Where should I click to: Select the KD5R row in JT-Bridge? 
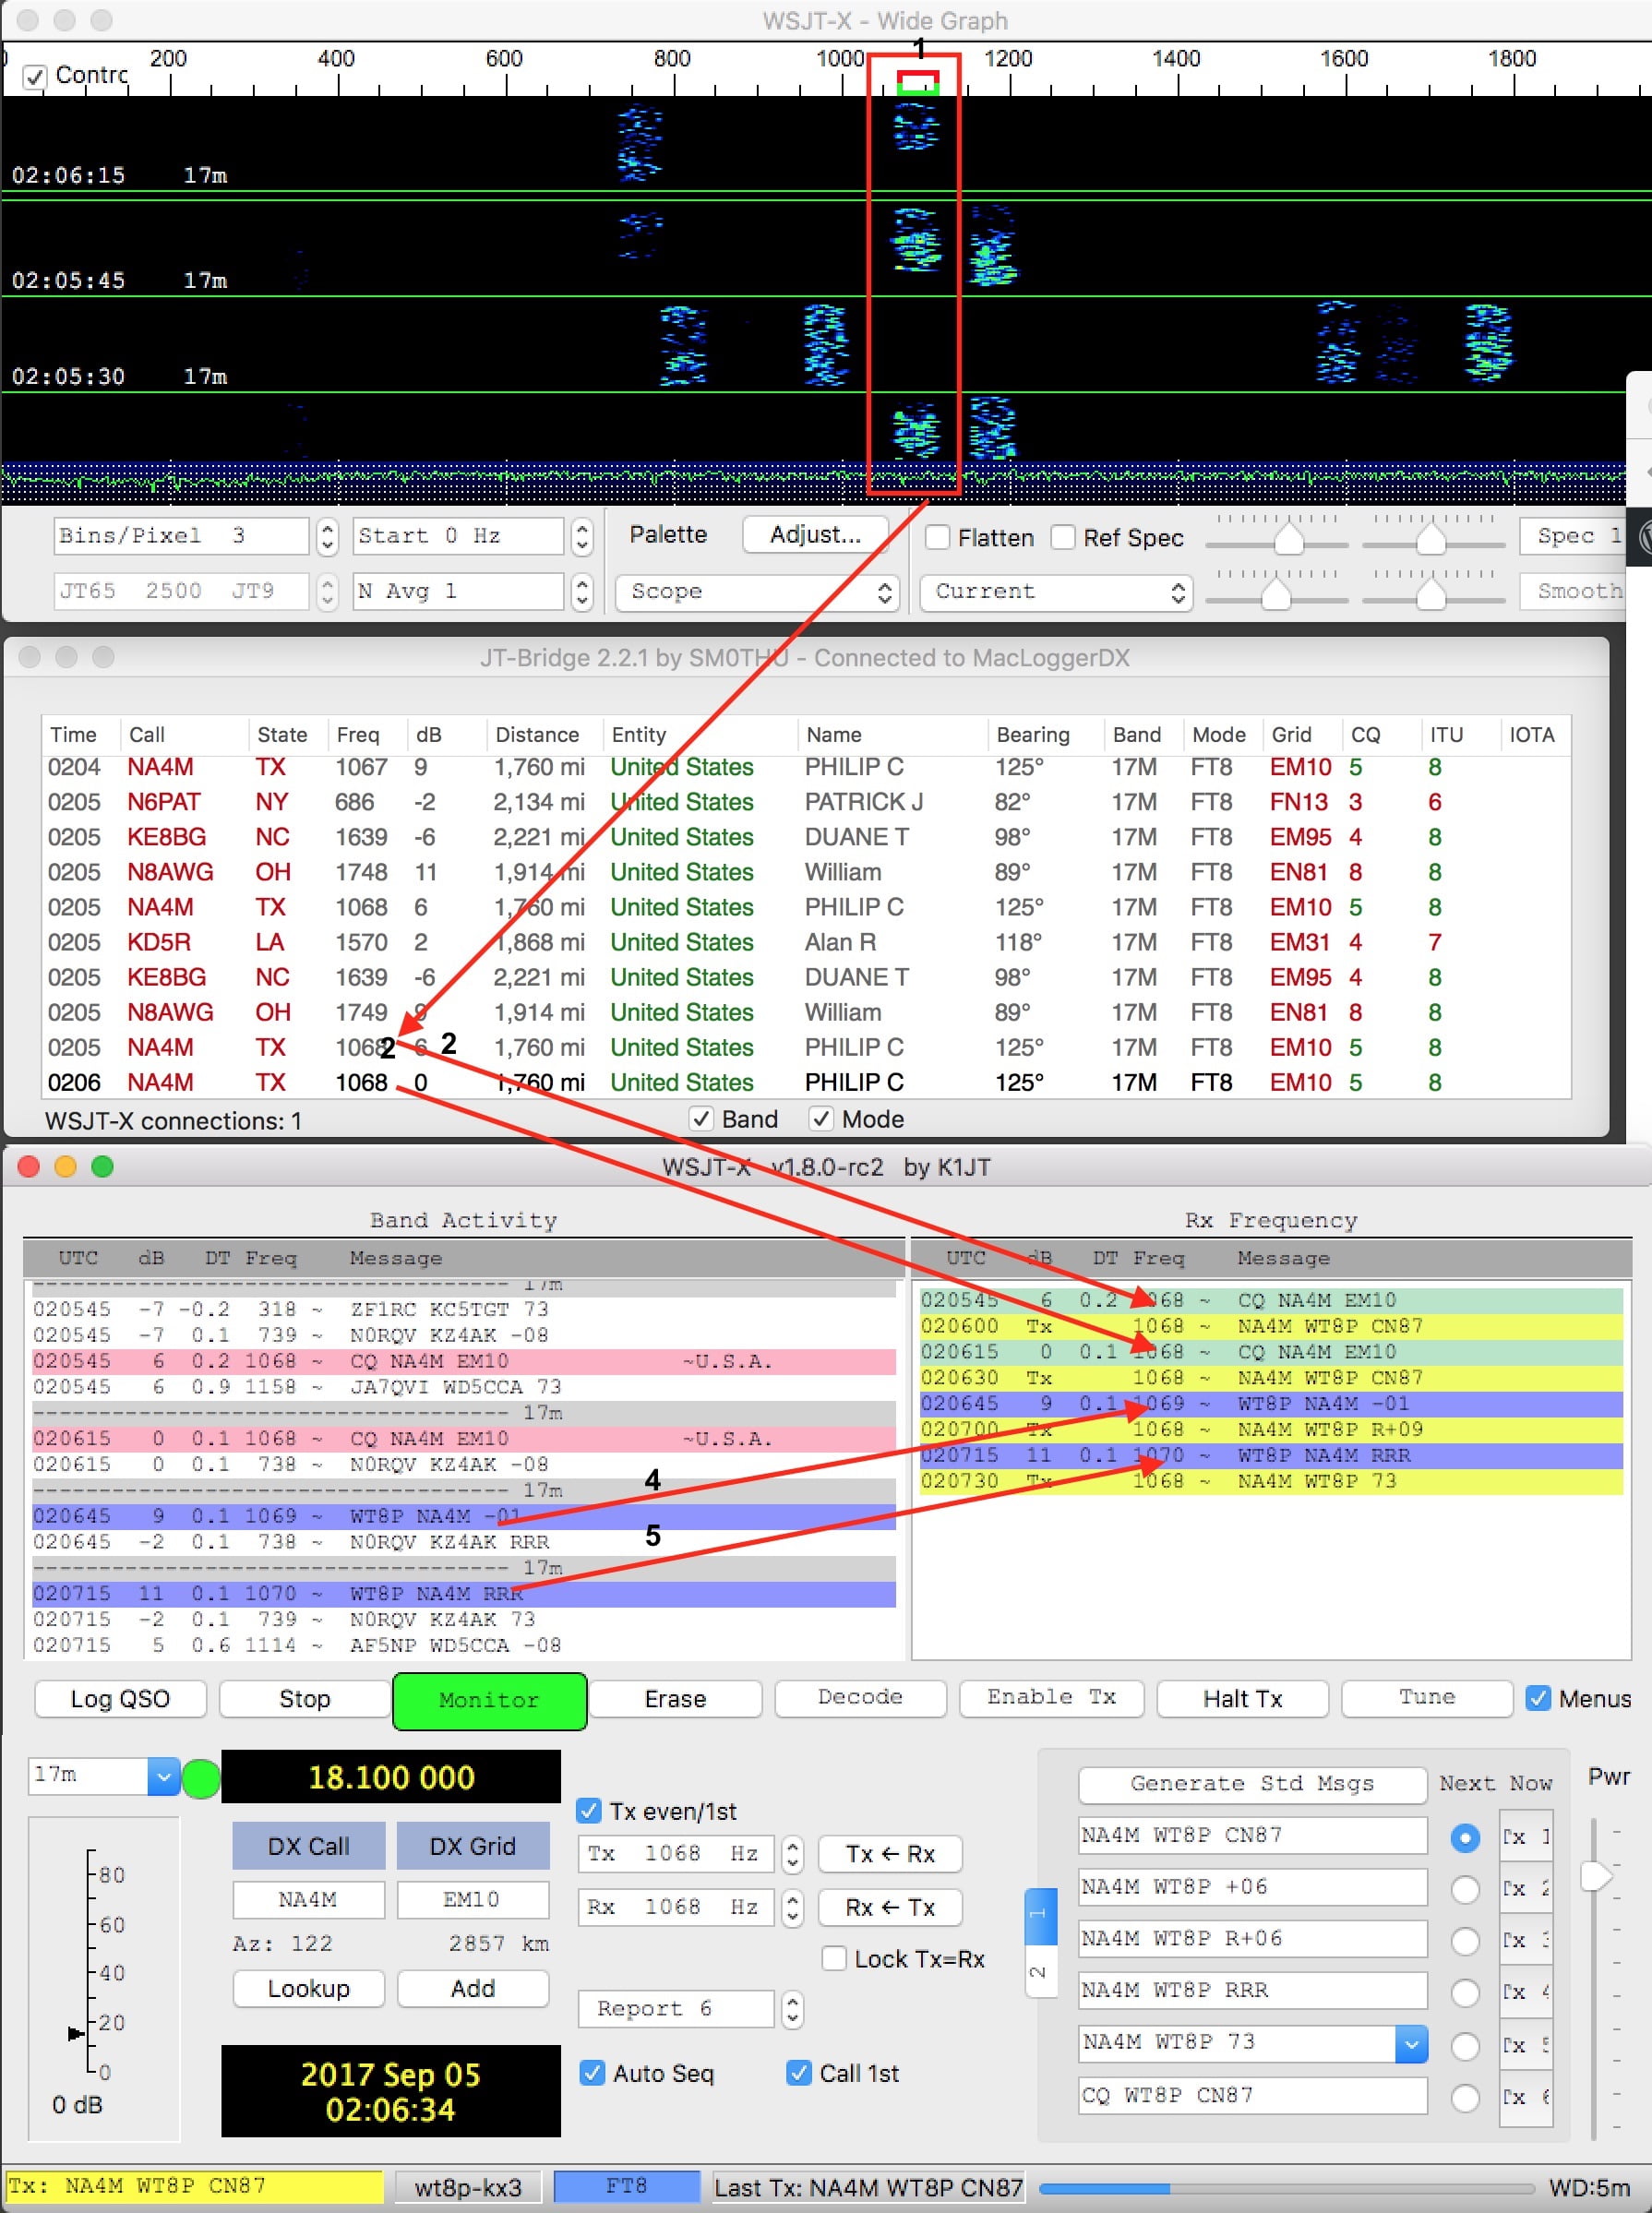806,942
